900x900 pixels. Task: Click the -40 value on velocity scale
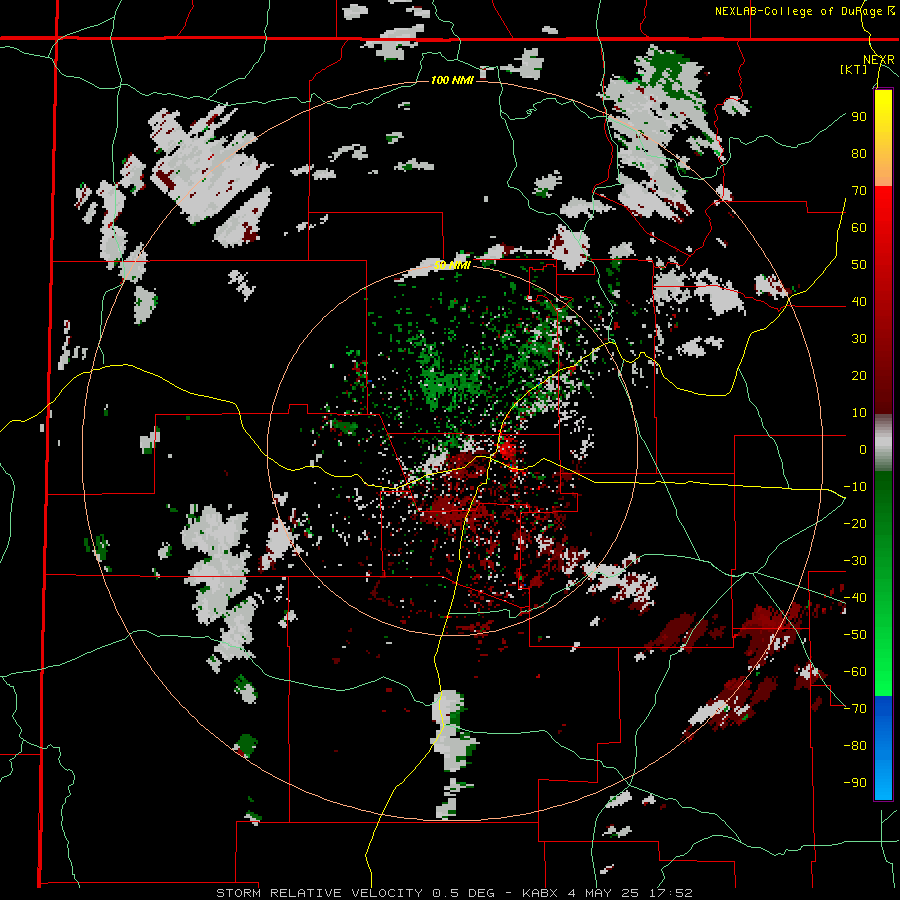coord(855,598)
